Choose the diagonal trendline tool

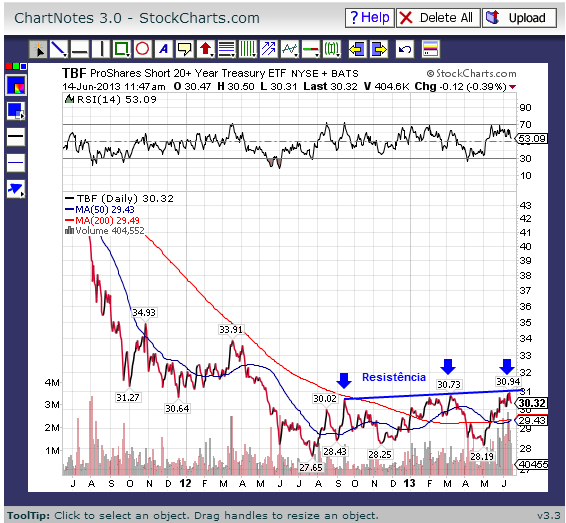pyautogui.click(x=59, y=49)
